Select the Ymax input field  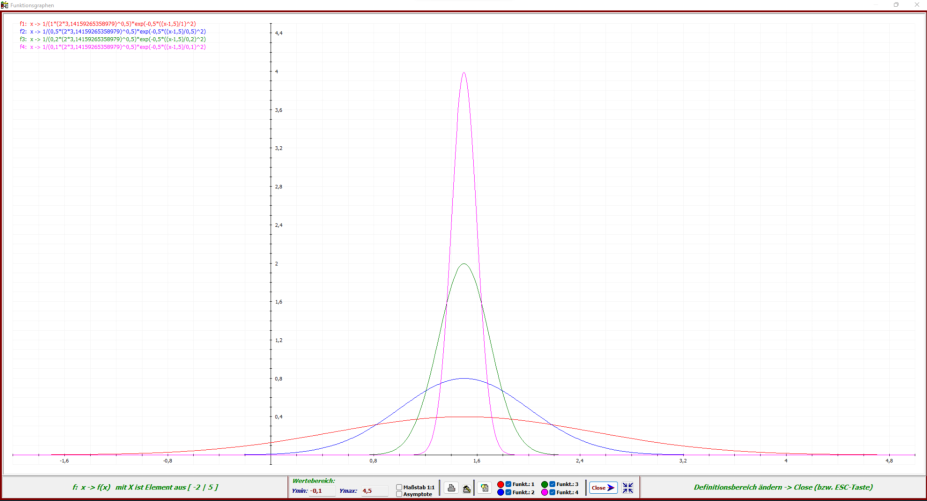tap(372, 491)
